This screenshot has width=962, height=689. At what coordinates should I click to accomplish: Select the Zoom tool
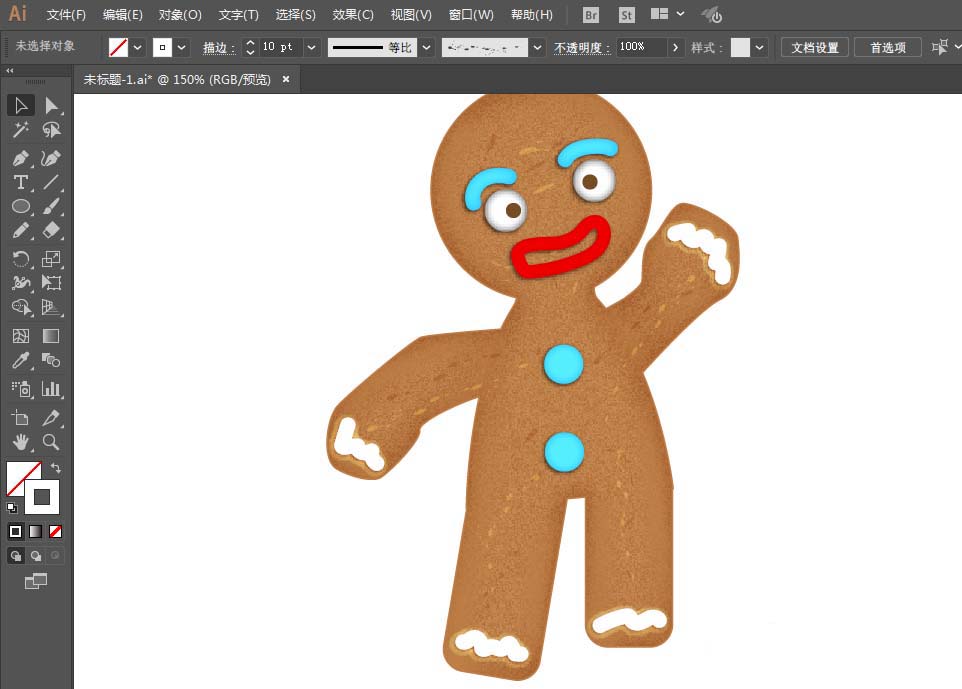(52, 442)
